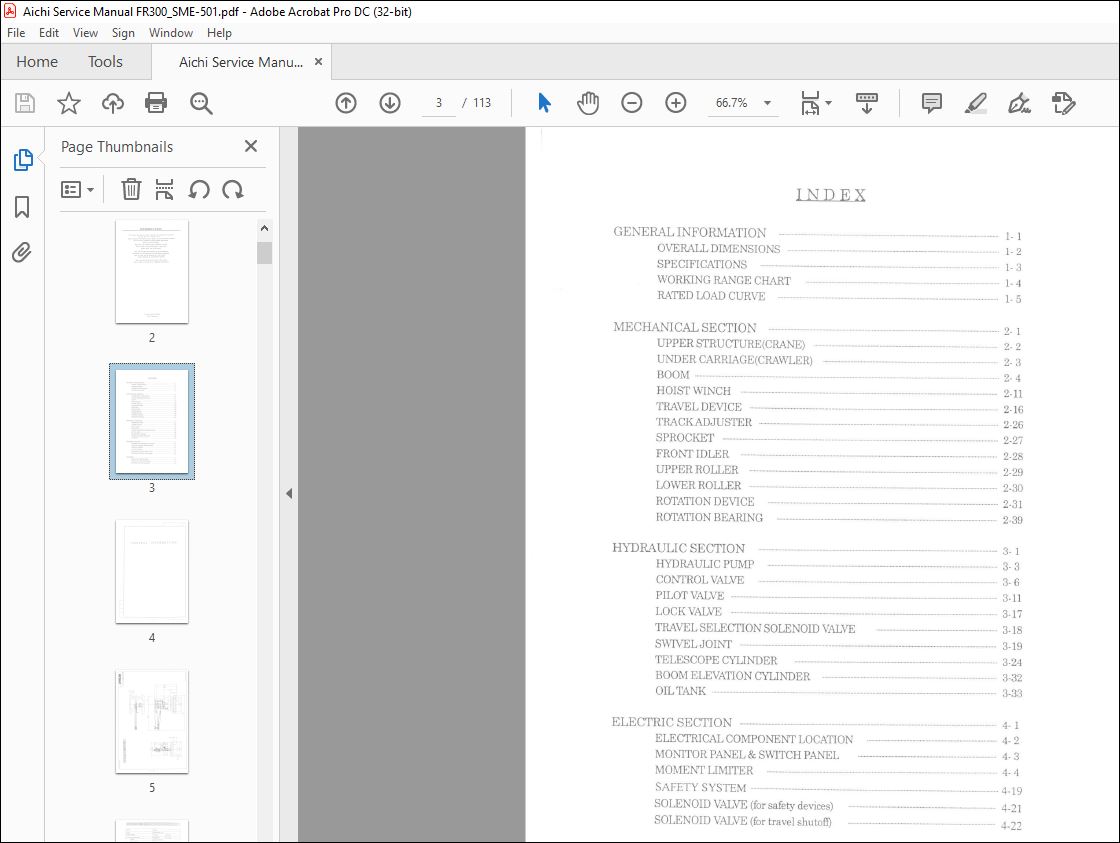
Task: Open the Window menu
Action: click(x=171, y=33)
